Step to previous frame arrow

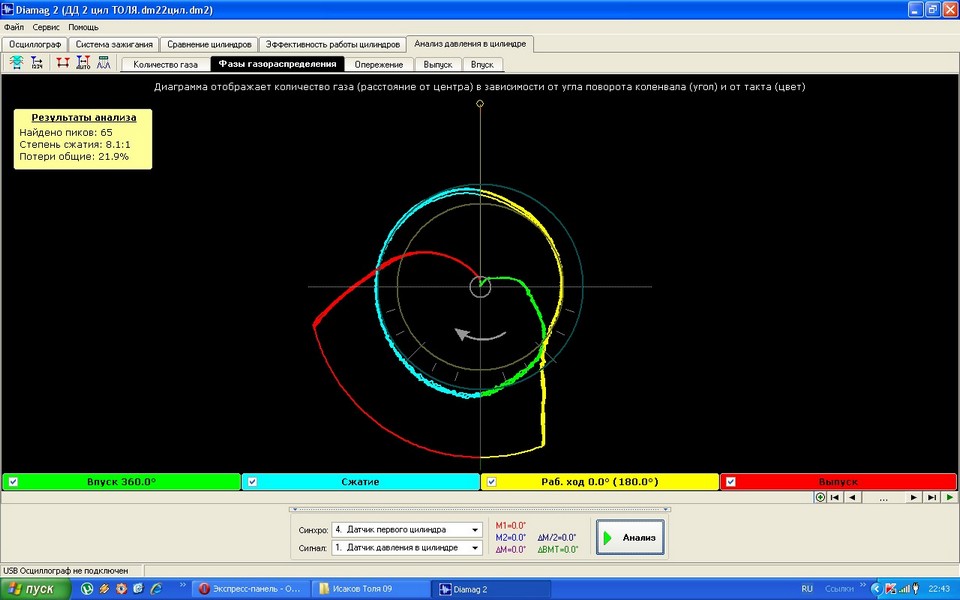852,497
